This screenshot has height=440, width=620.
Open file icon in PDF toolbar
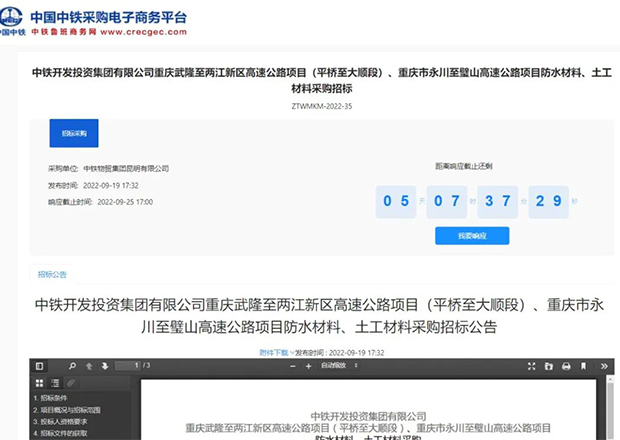coord(548,366)
